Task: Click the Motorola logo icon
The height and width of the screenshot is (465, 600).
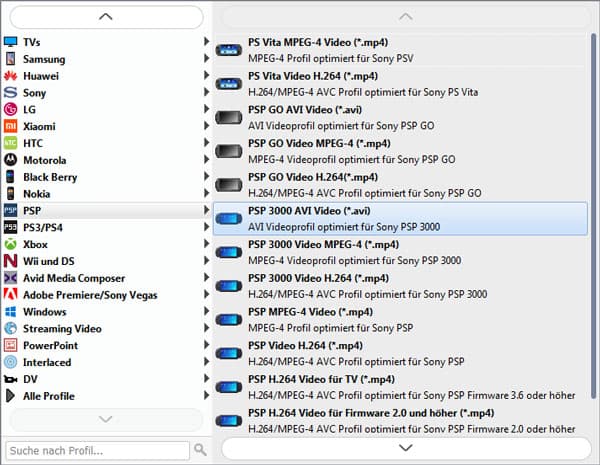Action: coord(10,160)
